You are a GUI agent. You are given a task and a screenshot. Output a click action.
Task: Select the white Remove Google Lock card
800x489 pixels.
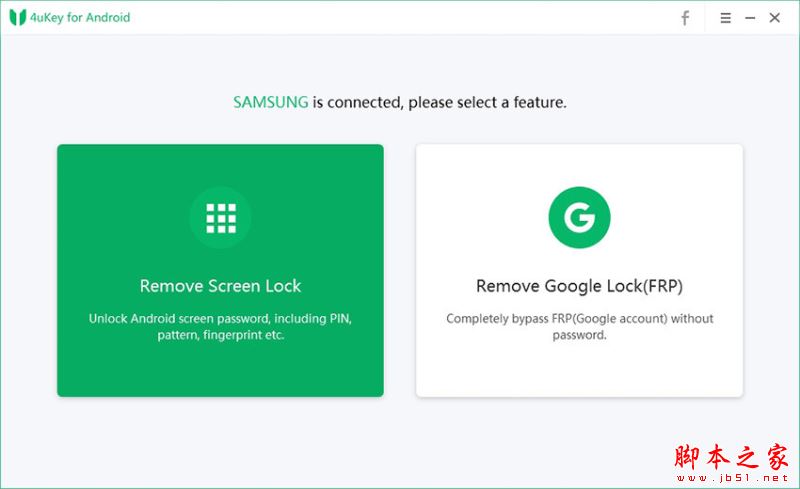click(x=579, y=271)
